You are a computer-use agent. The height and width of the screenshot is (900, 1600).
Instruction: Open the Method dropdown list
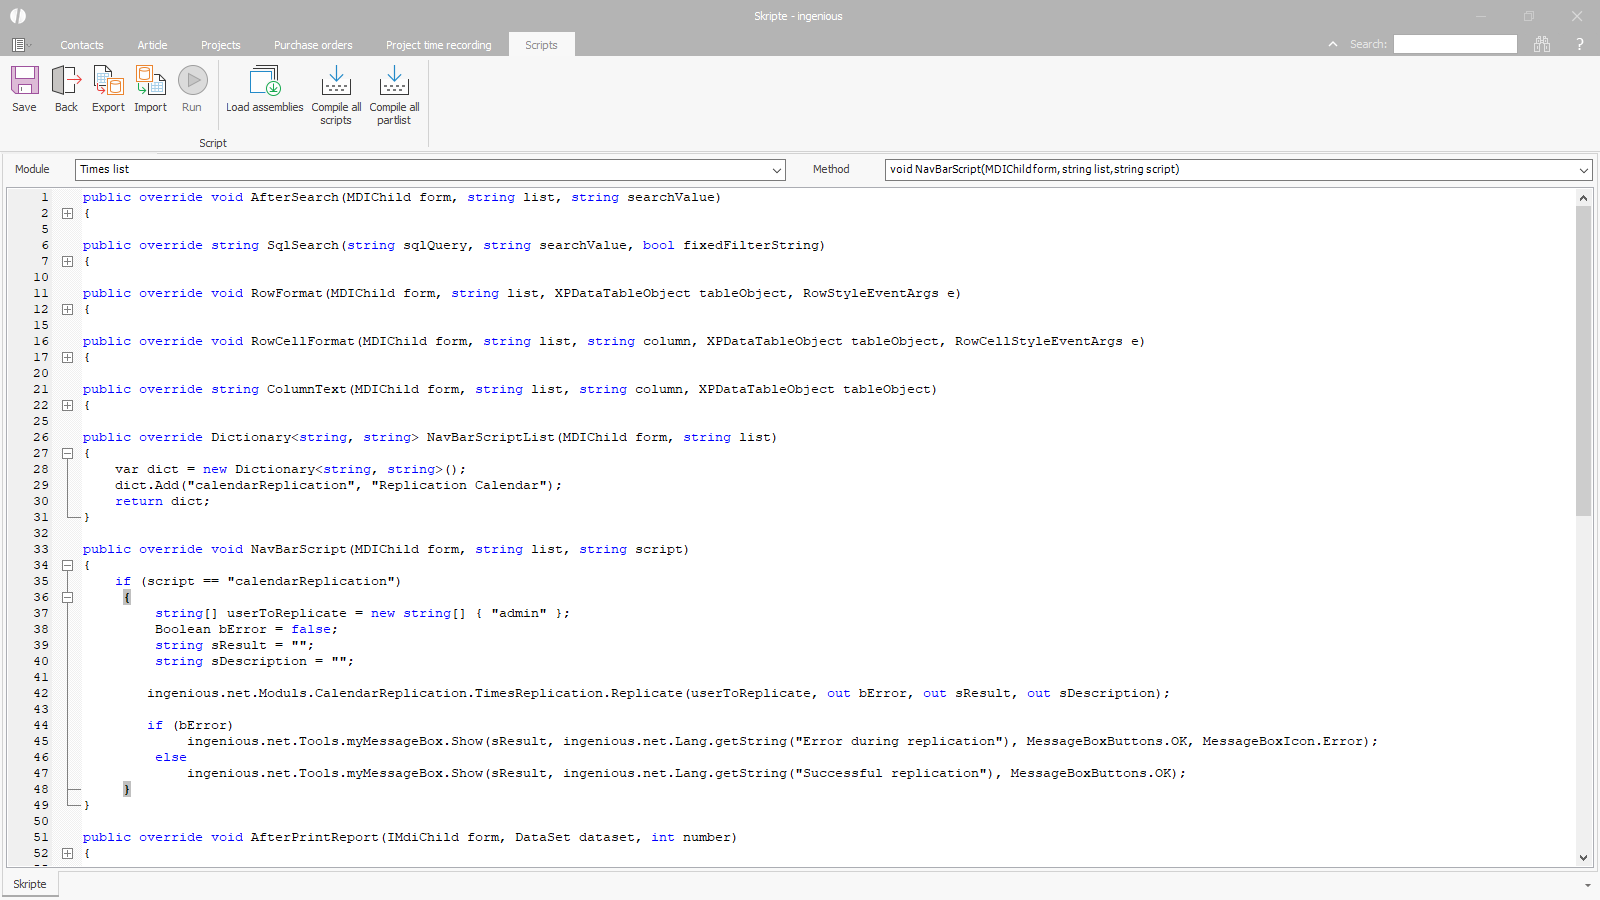(x=1583, y=170)
